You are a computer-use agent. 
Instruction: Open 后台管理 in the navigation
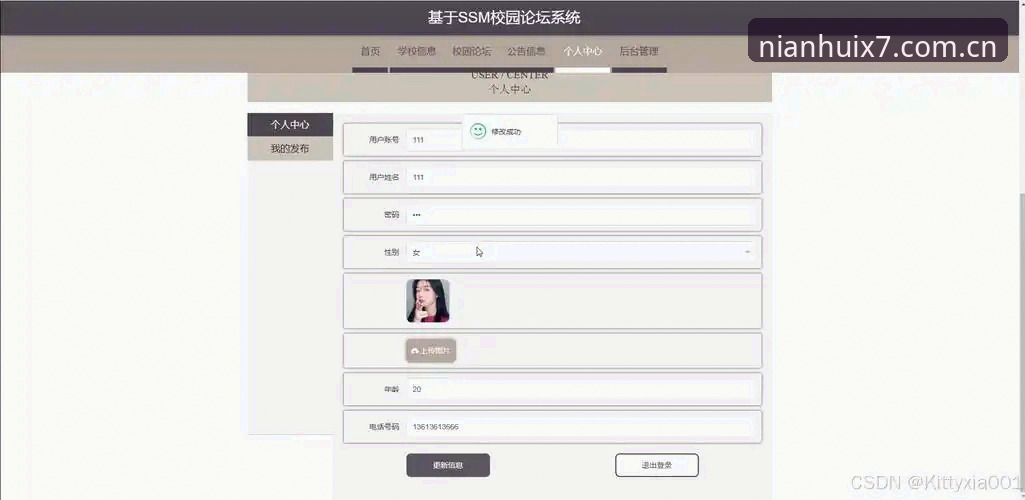pos(639,51)
